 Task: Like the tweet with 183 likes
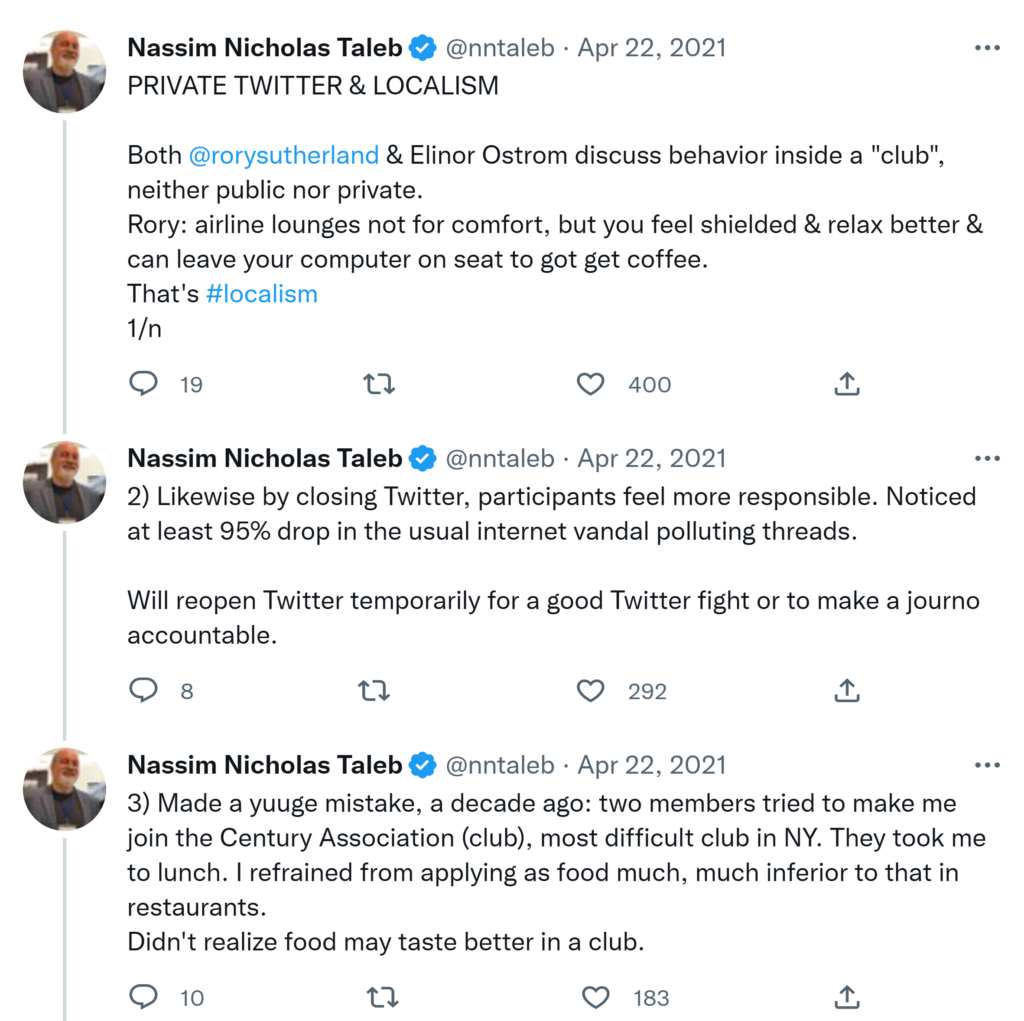click(596, 997)
